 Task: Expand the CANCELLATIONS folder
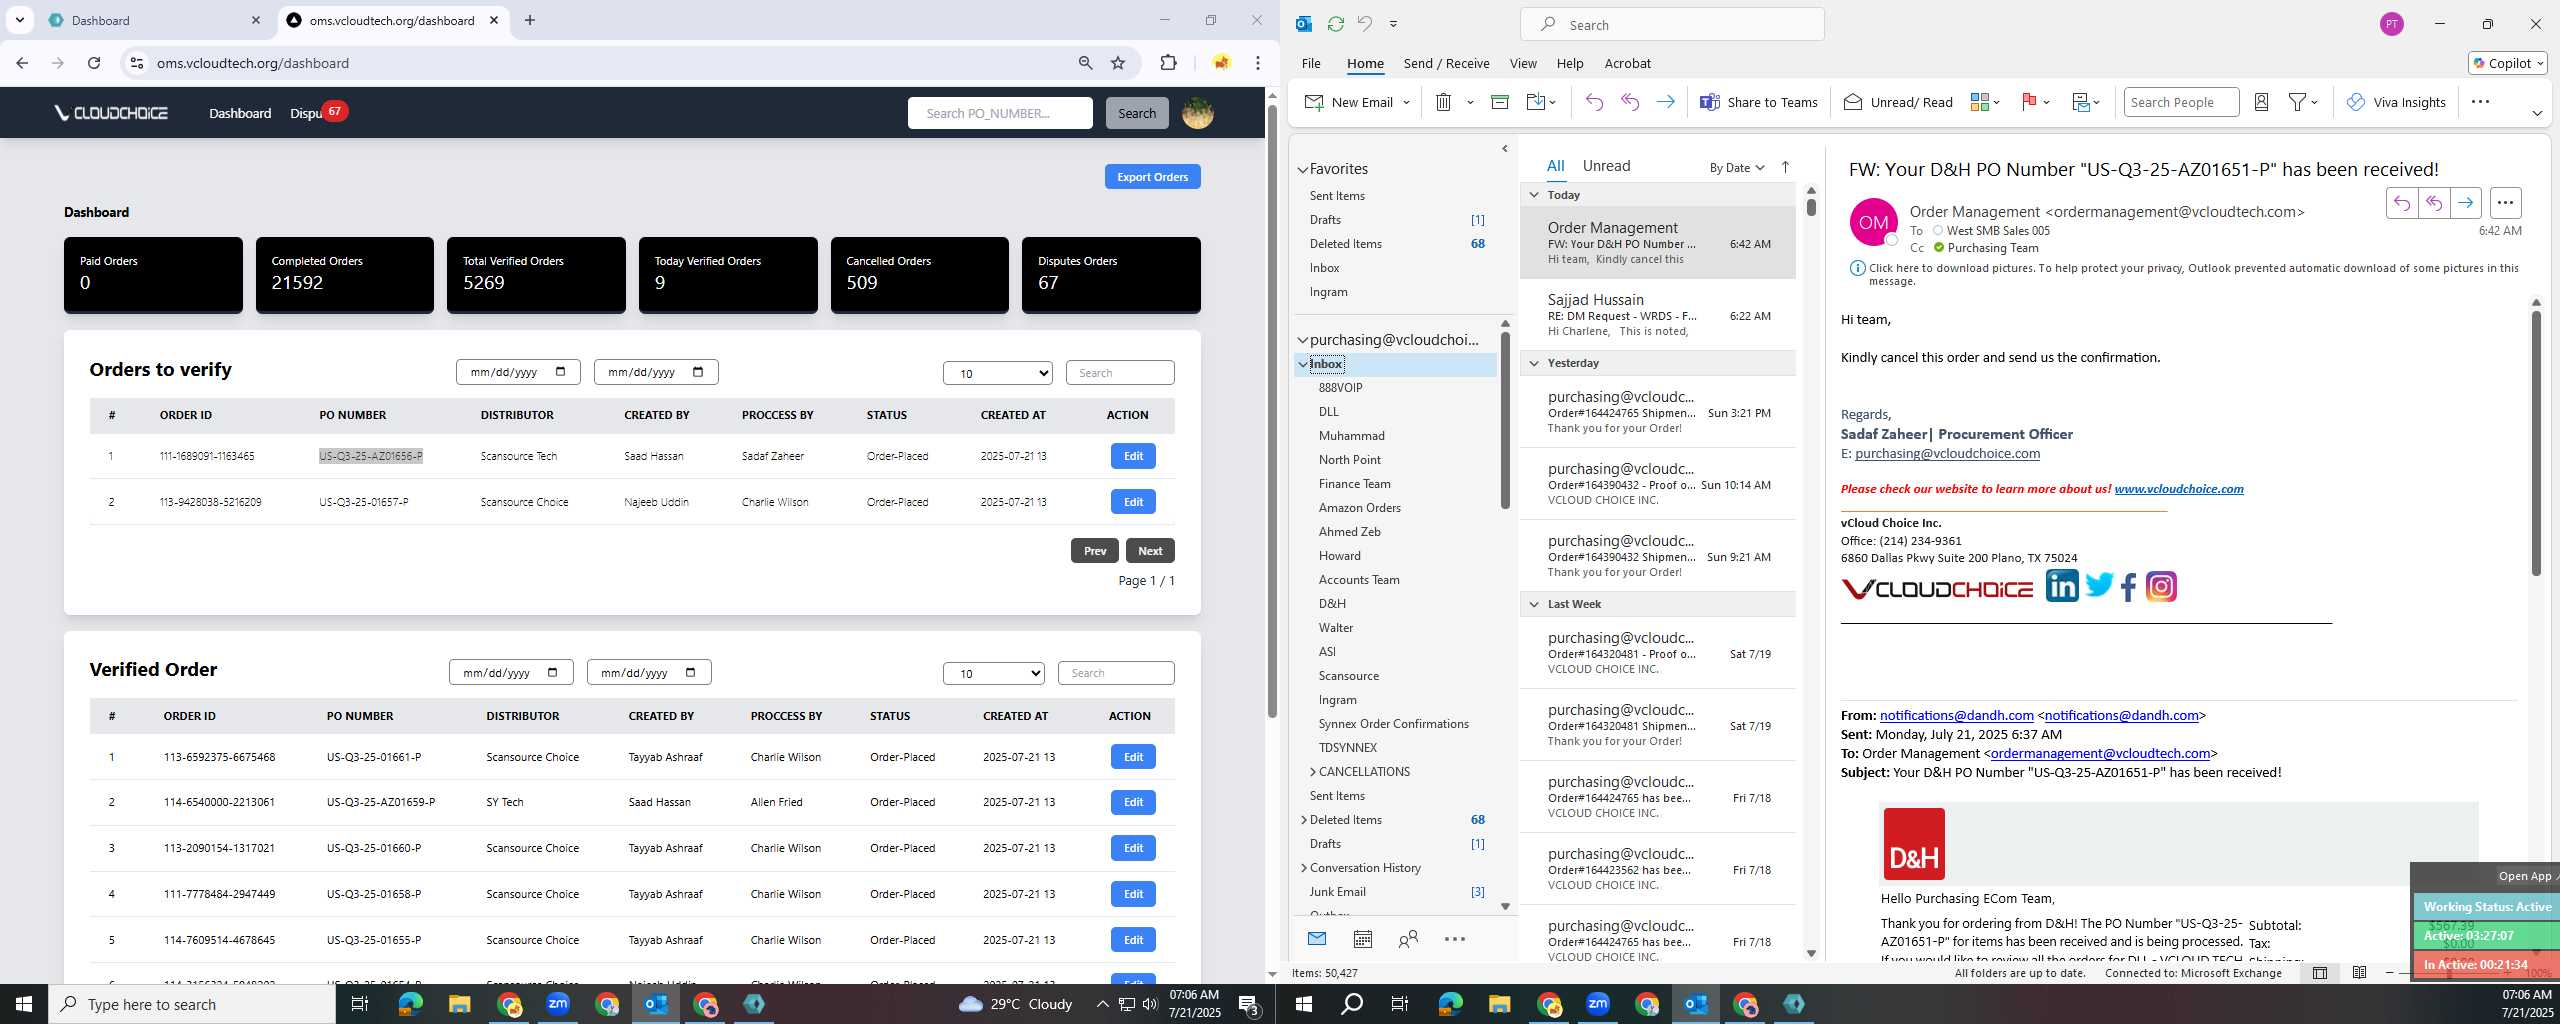pyautogui.click(x=1313, y=772)
